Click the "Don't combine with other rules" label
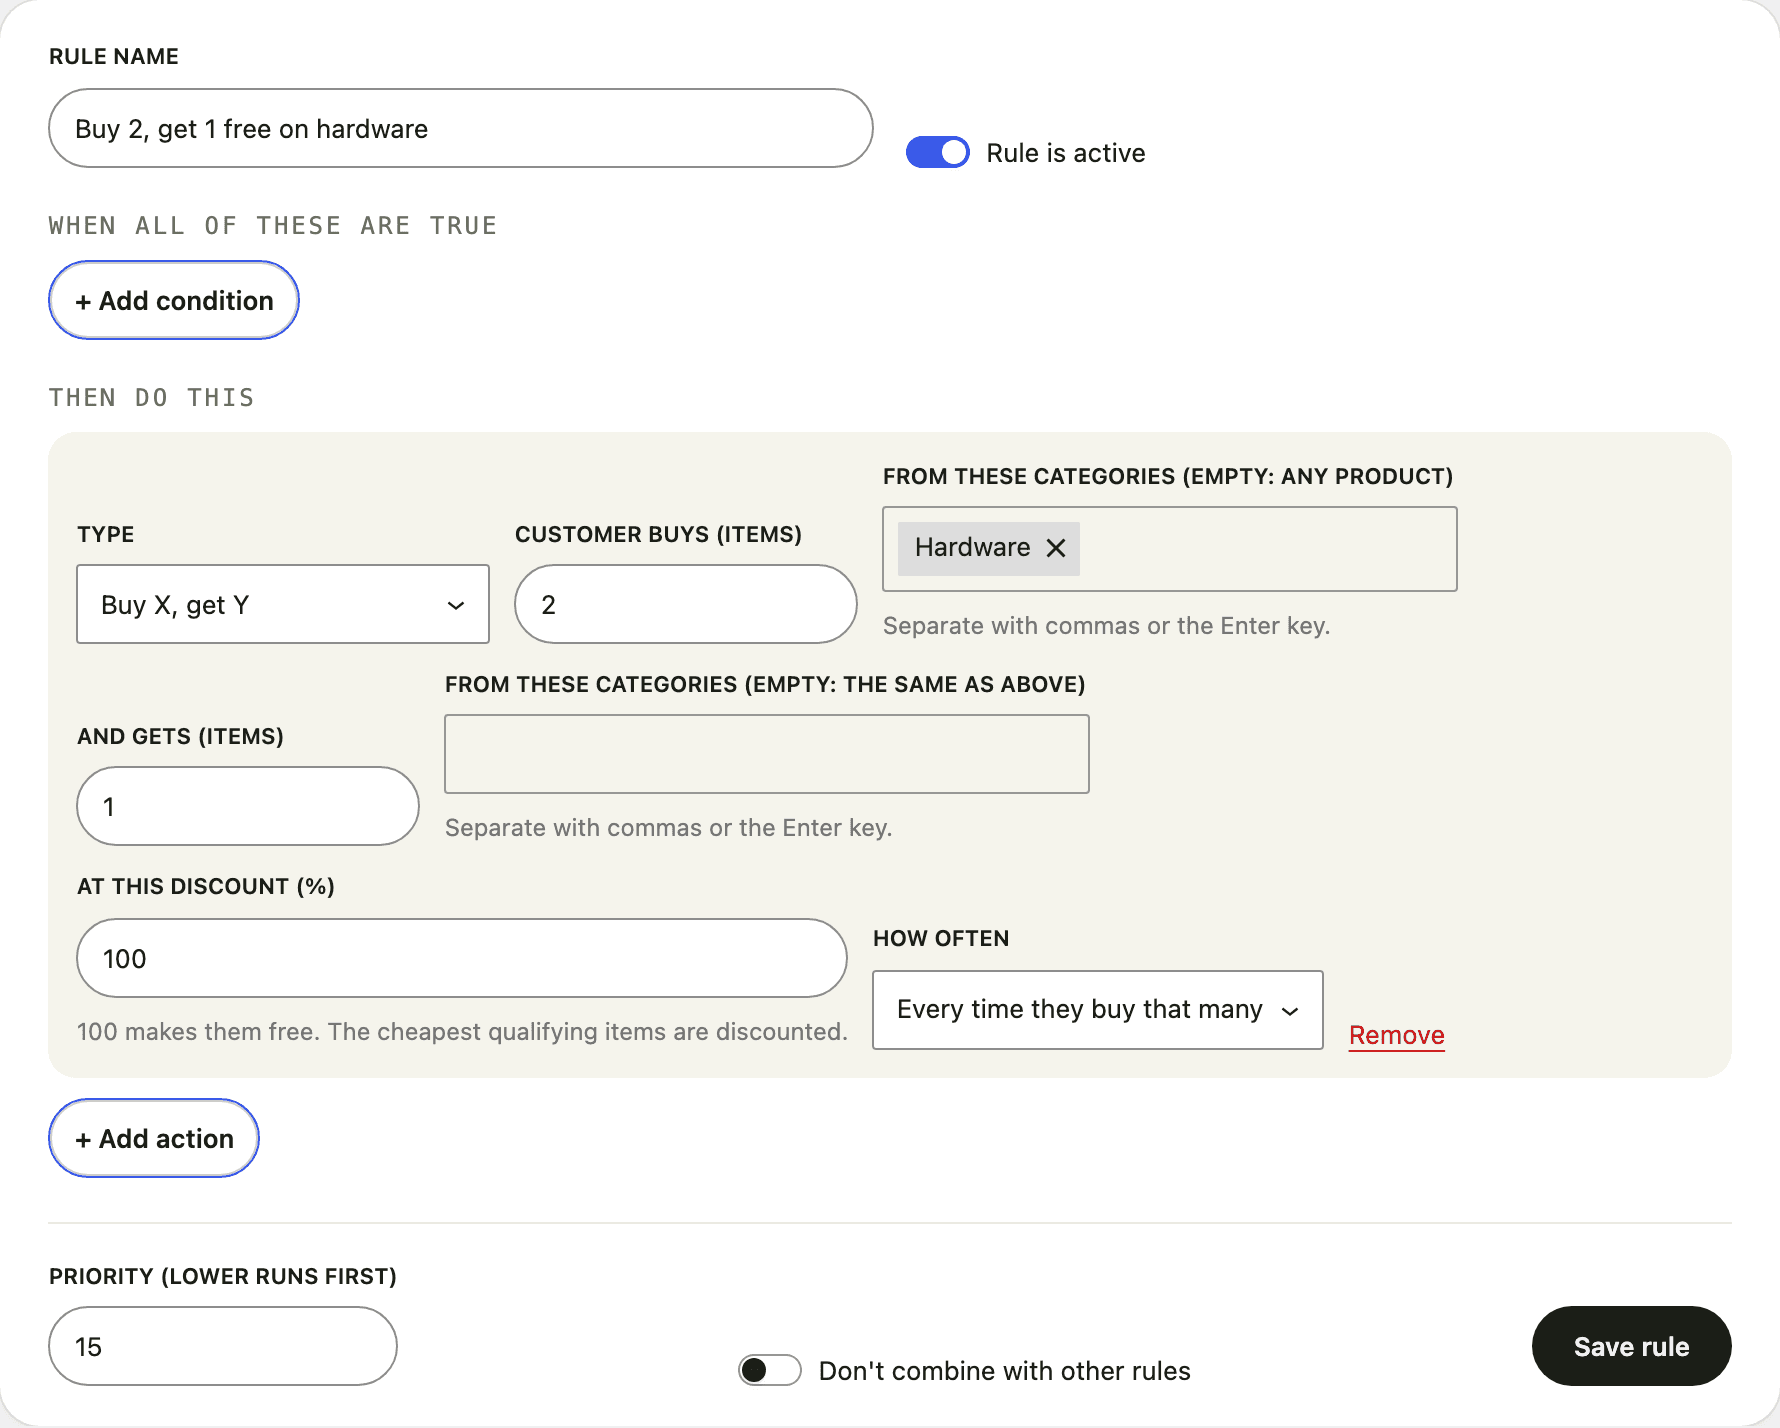The image size is (1780, 1428). click(x=1005, y=1371)
